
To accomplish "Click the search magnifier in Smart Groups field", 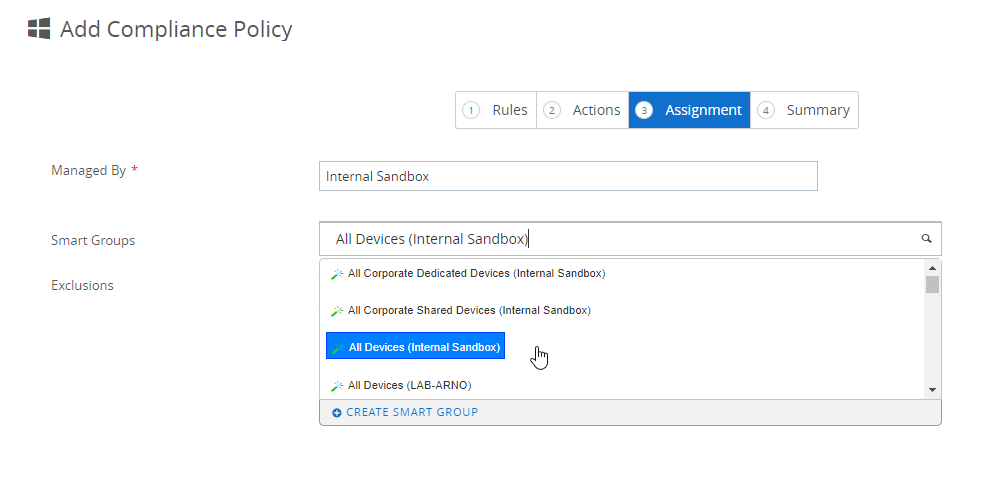I will (x=926, y=239).
